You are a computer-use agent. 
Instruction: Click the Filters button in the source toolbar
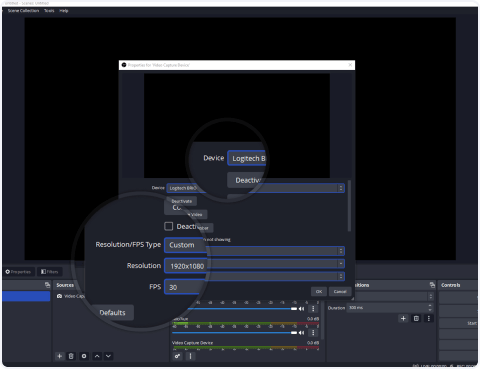[49, 272]
